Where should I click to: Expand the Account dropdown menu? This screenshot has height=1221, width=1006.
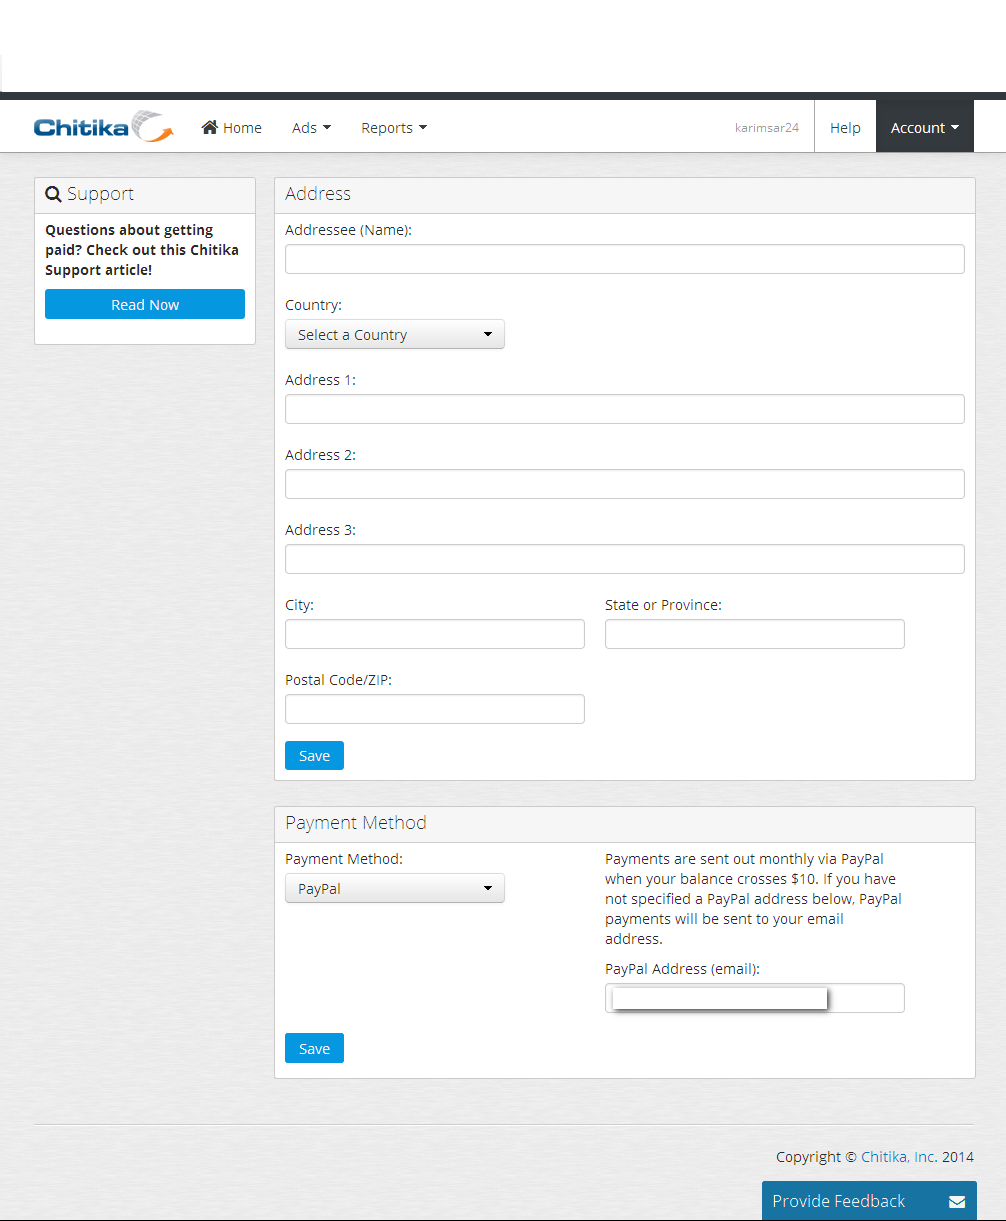point(925,128)
